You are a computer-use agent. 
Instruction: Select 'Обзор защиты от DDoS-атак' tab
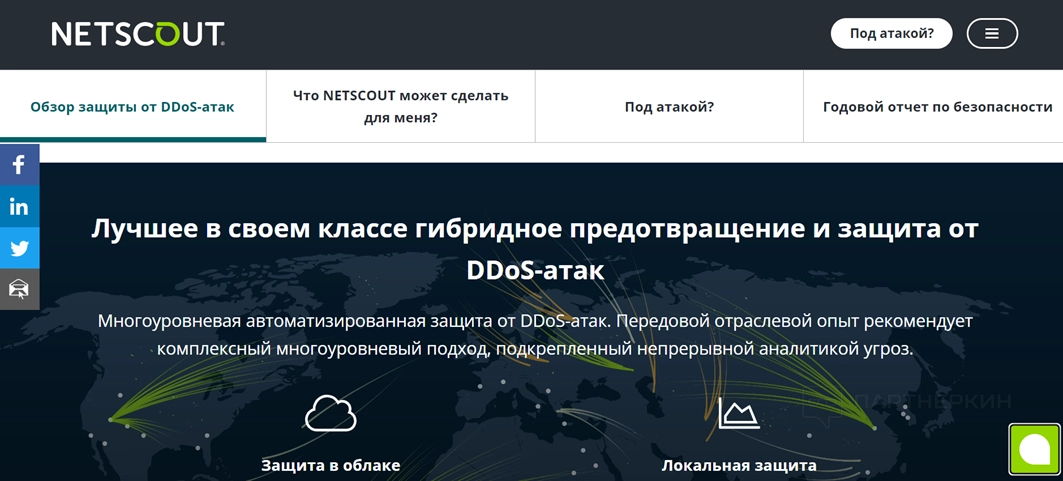[x=133, y=106]
